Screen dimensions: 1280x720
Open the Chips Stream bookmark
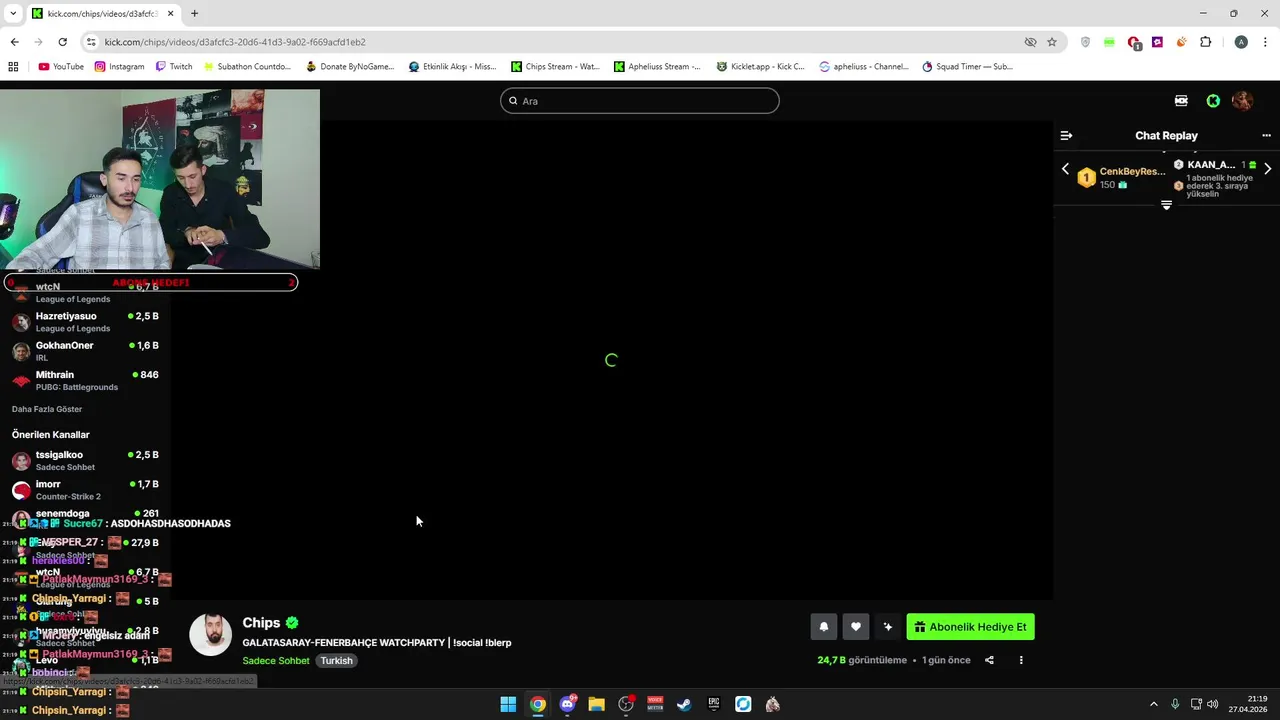pos(555,67)
